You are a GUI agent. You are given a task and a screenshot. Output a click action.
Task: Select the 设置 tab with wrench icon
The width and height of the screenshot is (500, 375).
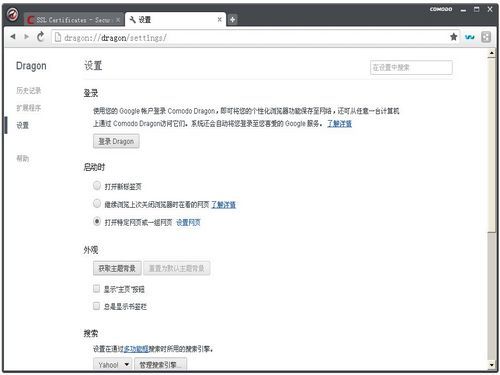point(175,20)
